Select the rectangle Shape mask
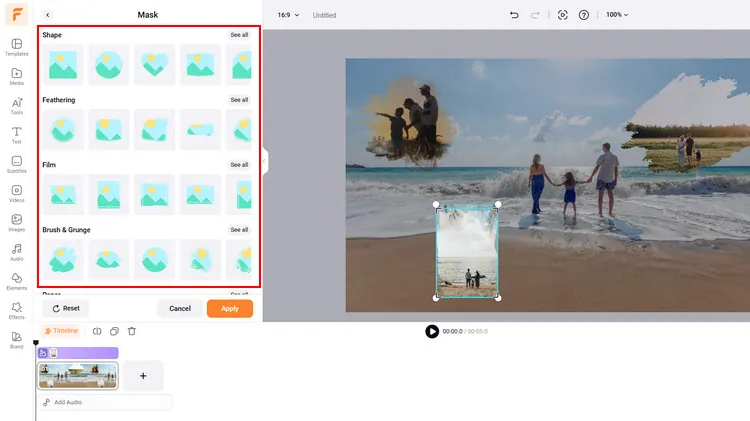Viewport: 750px width, 421px height. pyautogui.click(x=63, y=65)
